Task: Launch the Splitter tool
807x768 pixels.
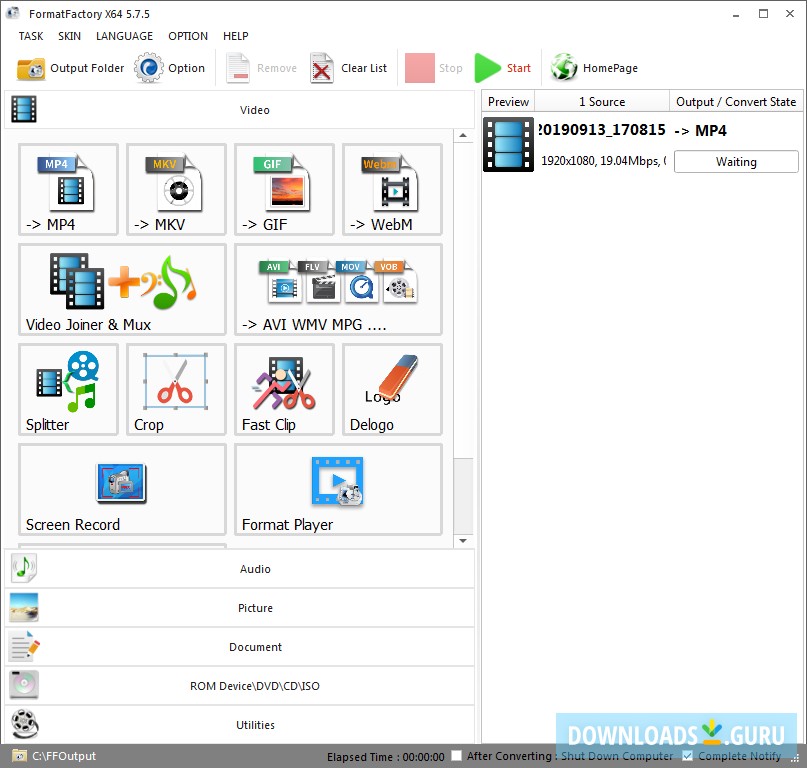Action: pyautogui.click(x=67, y=390)
